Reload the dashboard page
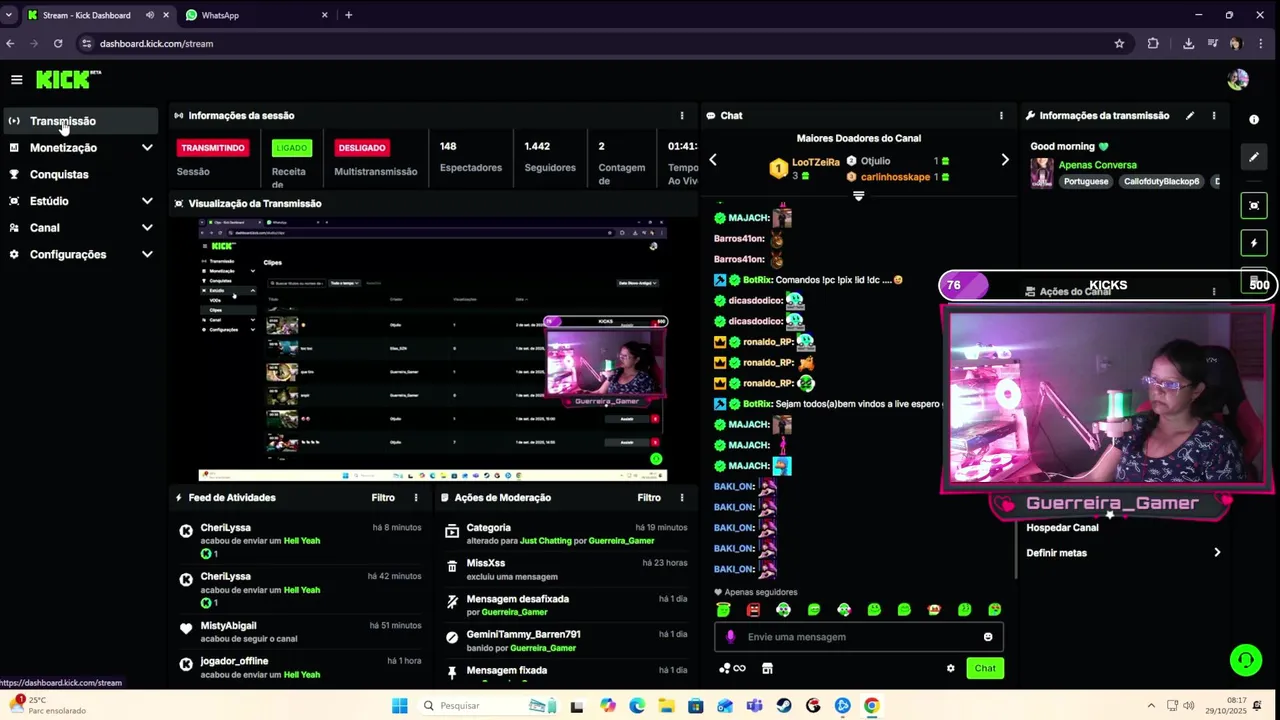Image resolution: width=1280 pixels, height=720 pixels. 58,44
